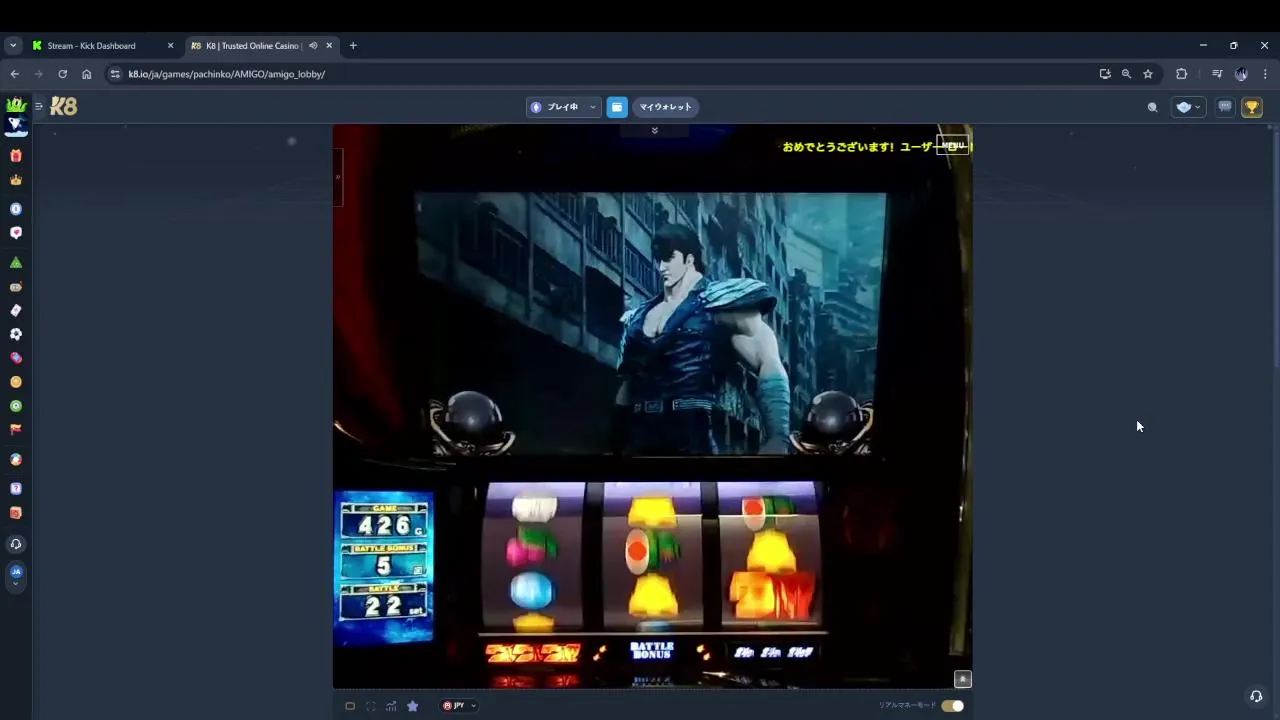Click the battle bonus count of 5

tap(384, 566)
